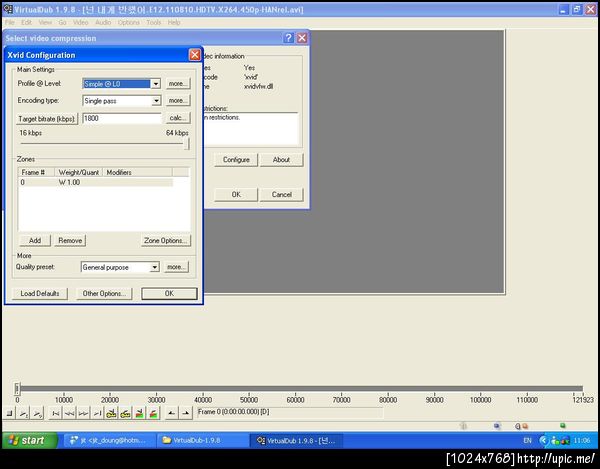The image size is (600, 469).
Task: Click the Frame # column header
Action: [36, 172]
